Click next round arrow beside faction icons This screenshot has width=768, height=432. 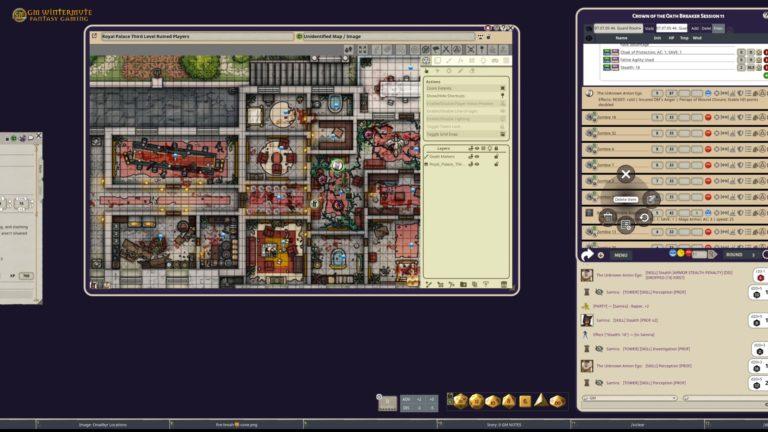pos(713,254)
